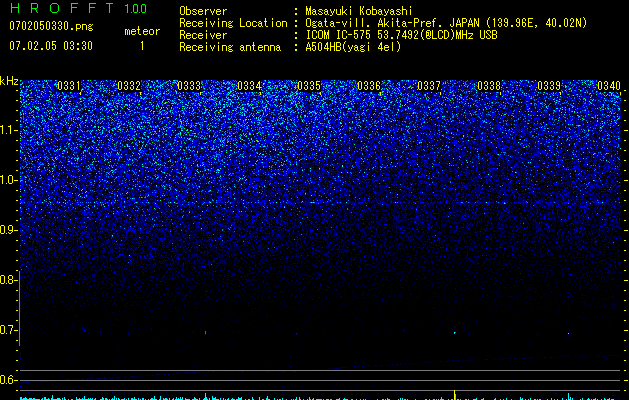The image size is (629, 400).
Task: Click the echo dot near 0333 at 0.7 kHz
Action: 206,333
